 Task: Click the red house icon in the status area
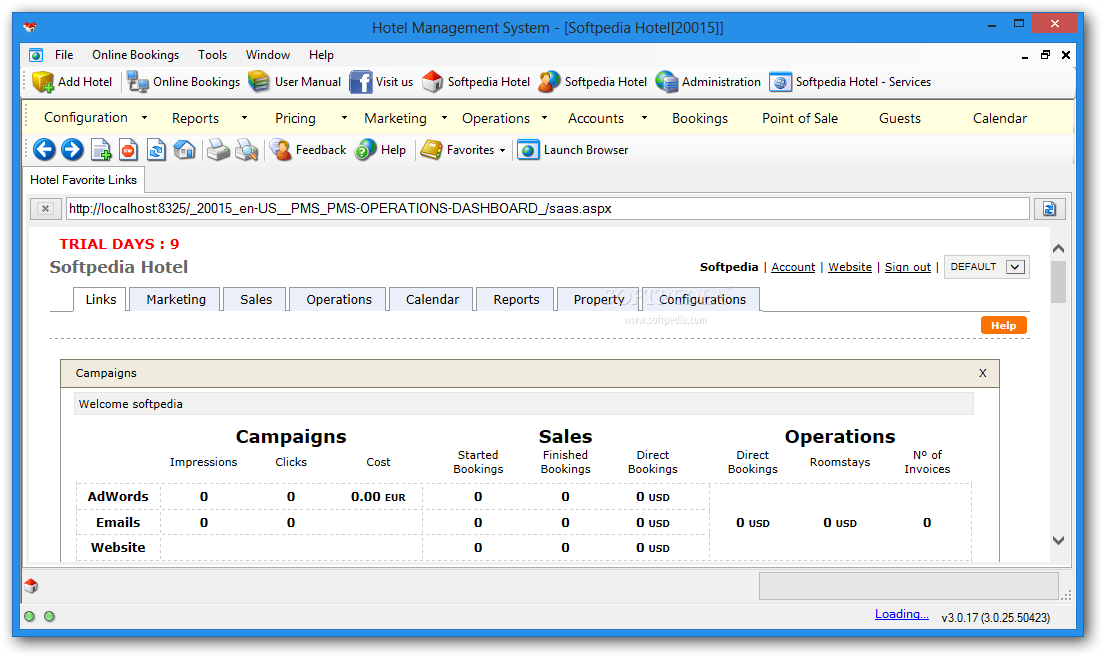(31, 585)
